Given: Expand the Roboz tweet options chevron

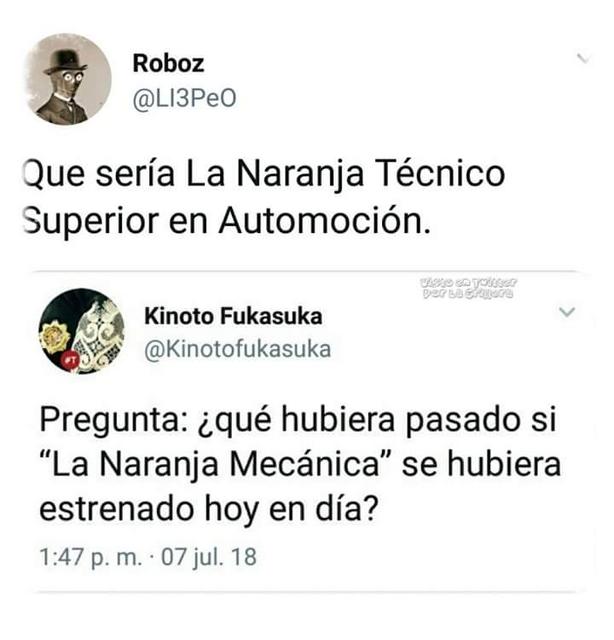Looking at the screenshot, I should click(583, 58).
